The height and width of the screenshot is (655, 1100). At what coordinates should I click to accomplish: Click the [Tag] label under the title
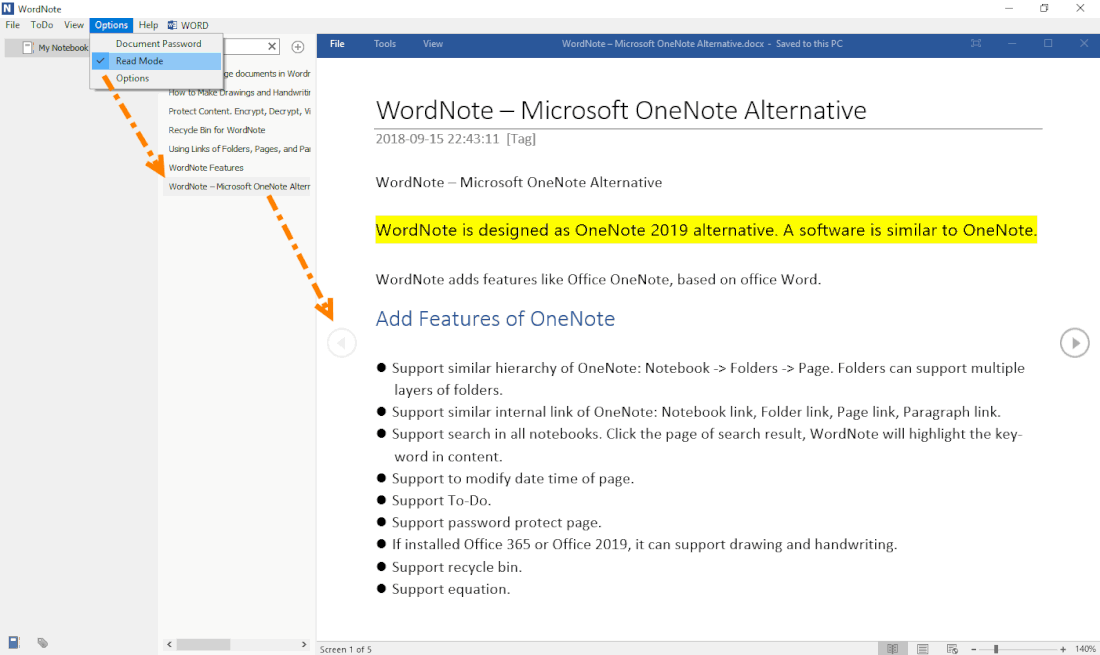tap(521, 139)
